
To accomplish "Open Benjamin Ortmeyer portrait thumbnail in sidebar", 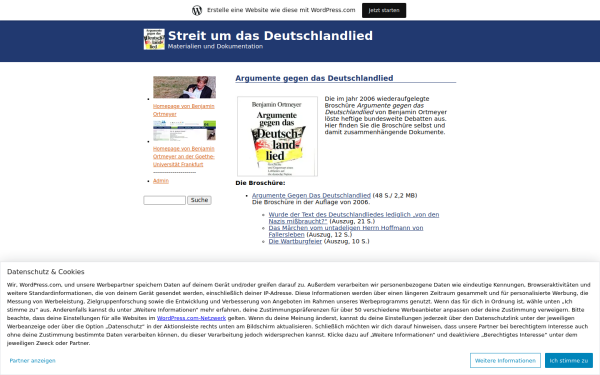I will click(x=184, y=87).
